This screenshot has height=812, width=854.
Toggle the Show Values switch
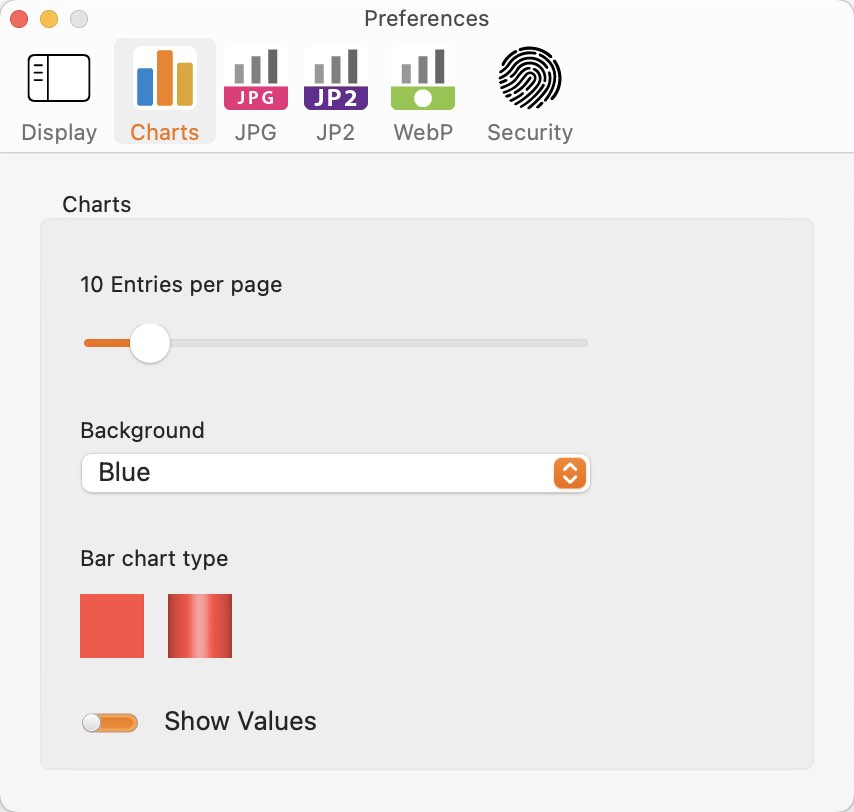tap(109, 723)
